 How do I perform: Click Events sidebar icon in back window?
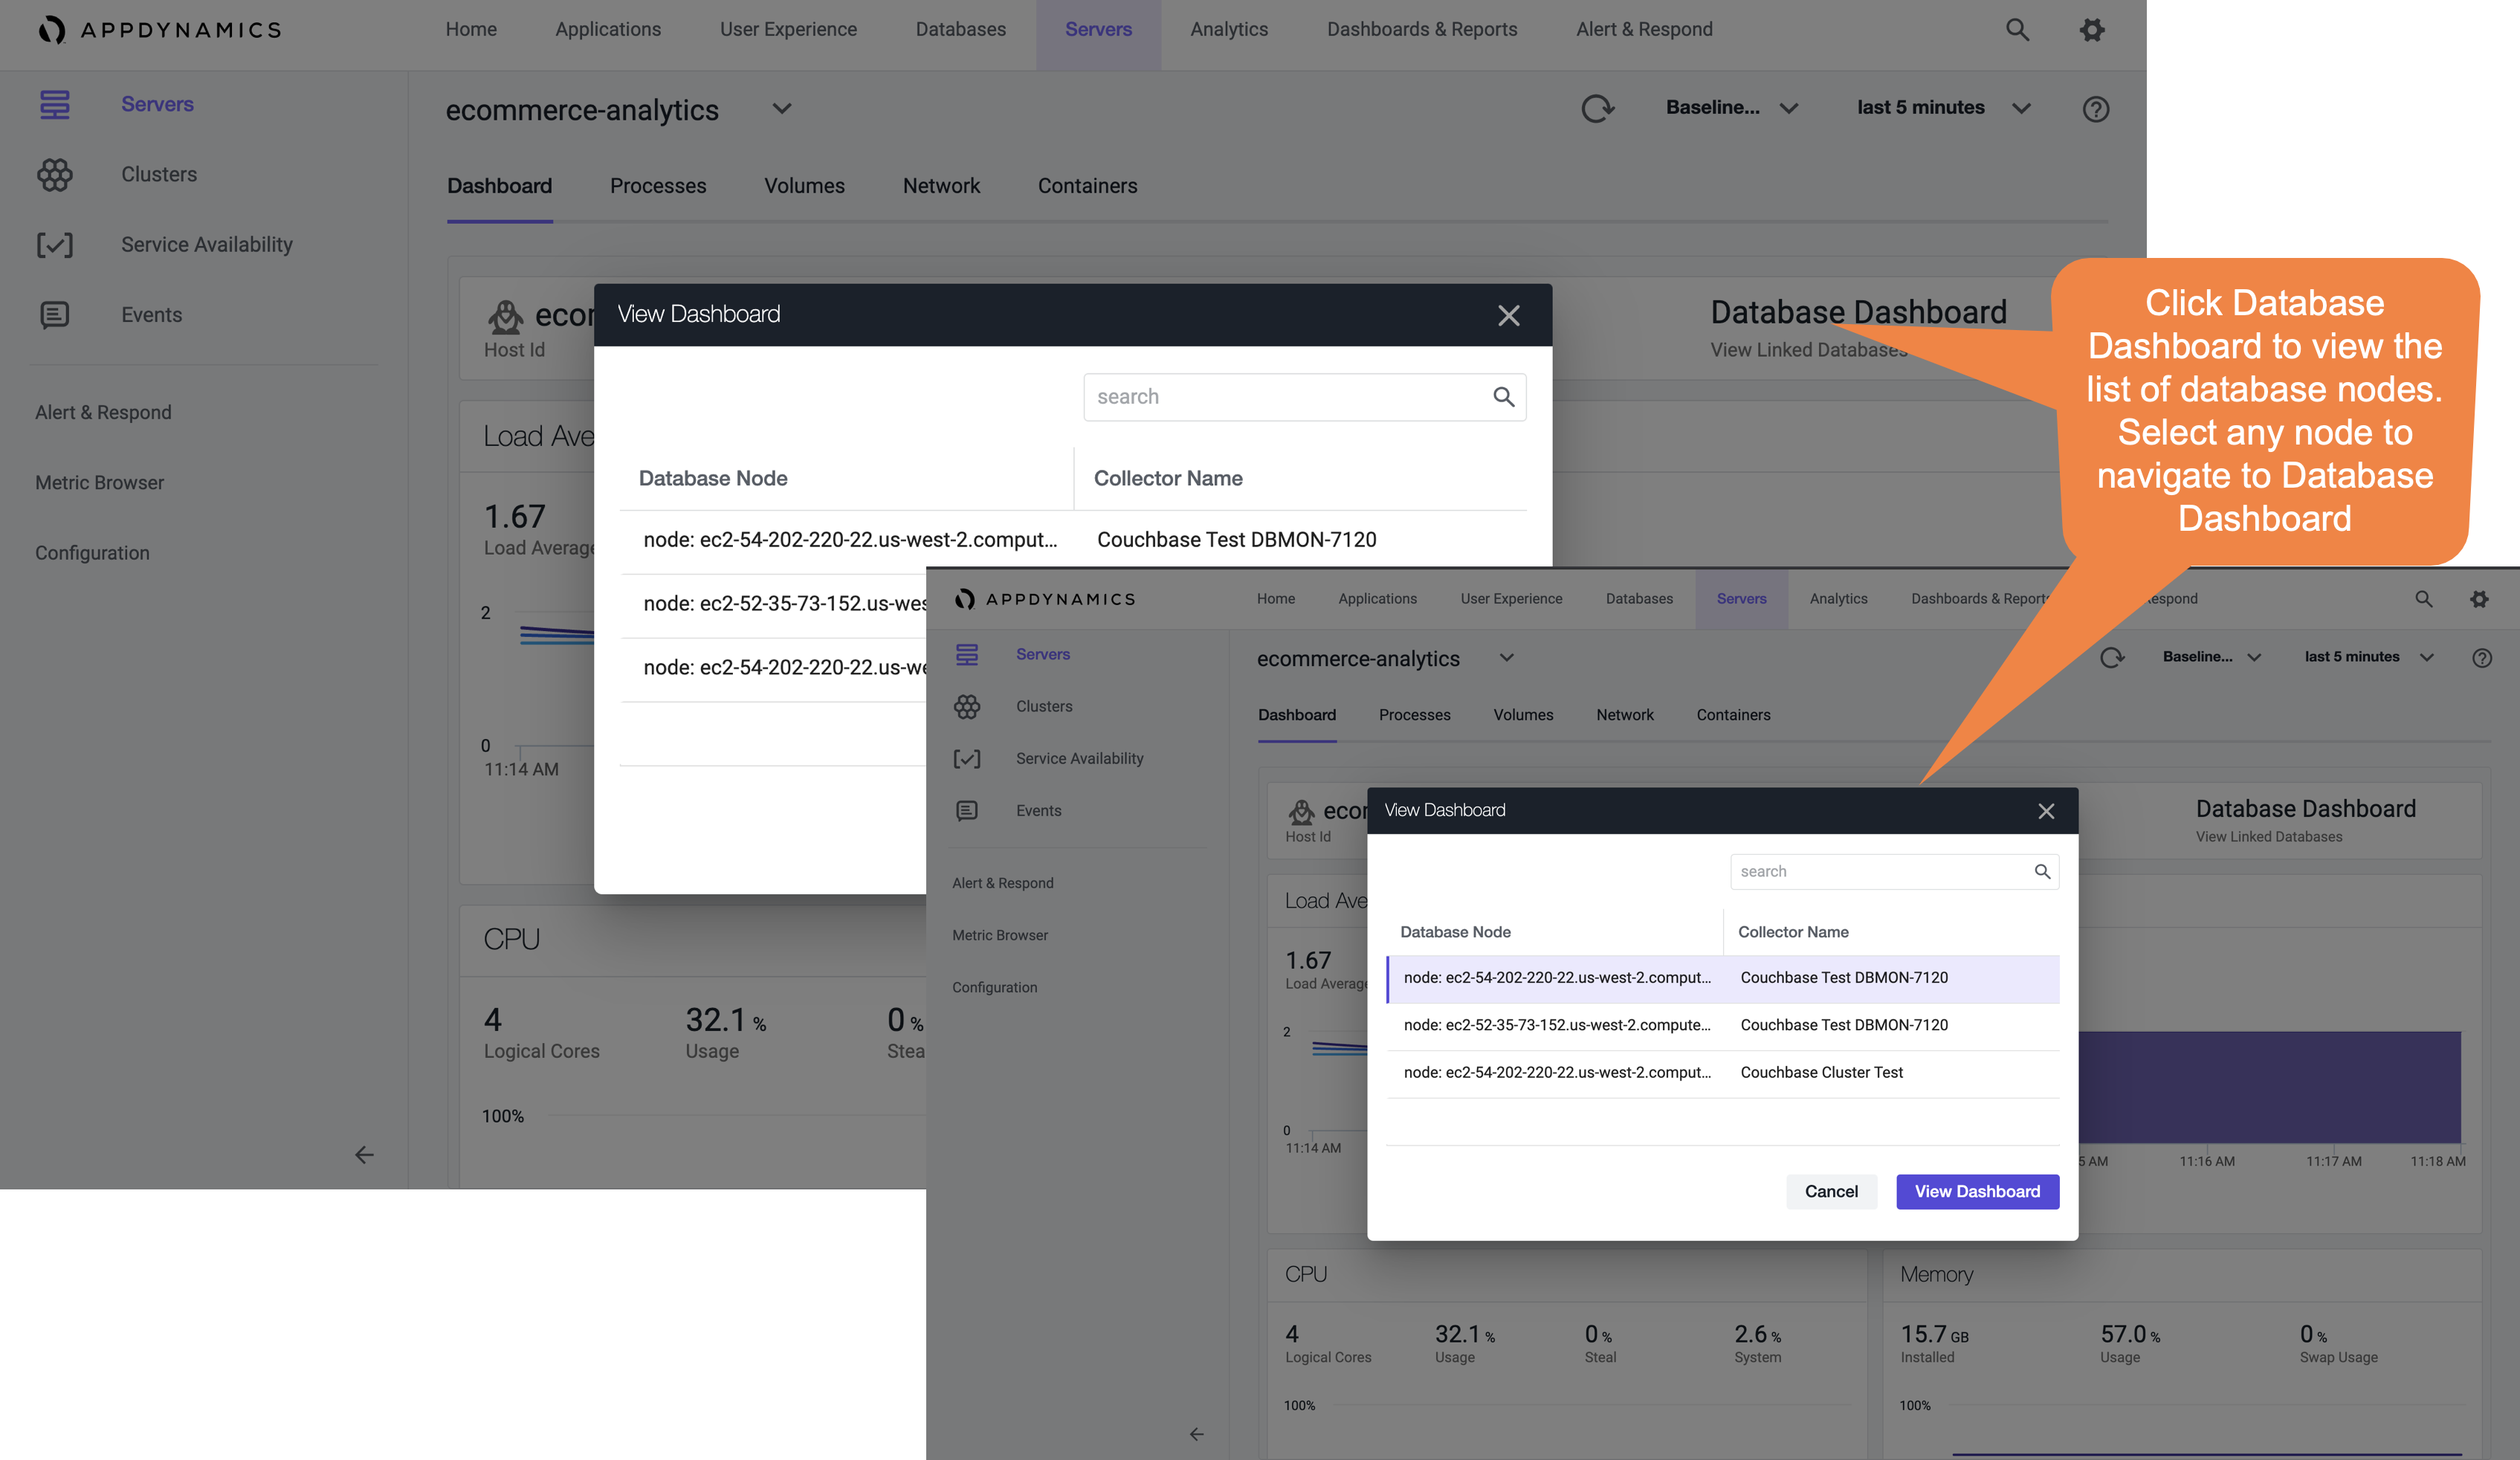(x=55, y=315)
